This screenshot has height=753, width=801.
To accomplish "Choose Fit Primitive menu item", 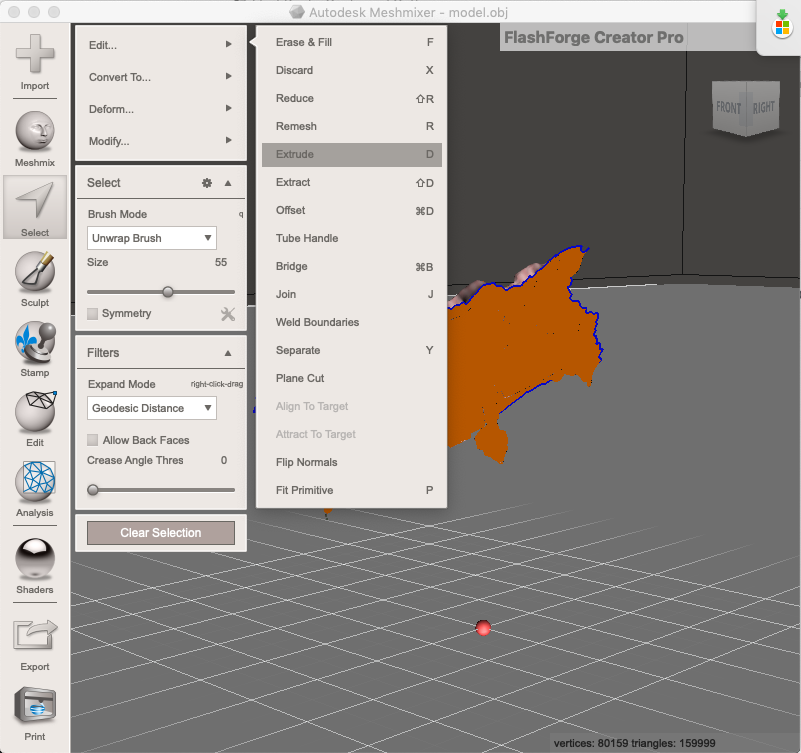I will coord(352,490).
